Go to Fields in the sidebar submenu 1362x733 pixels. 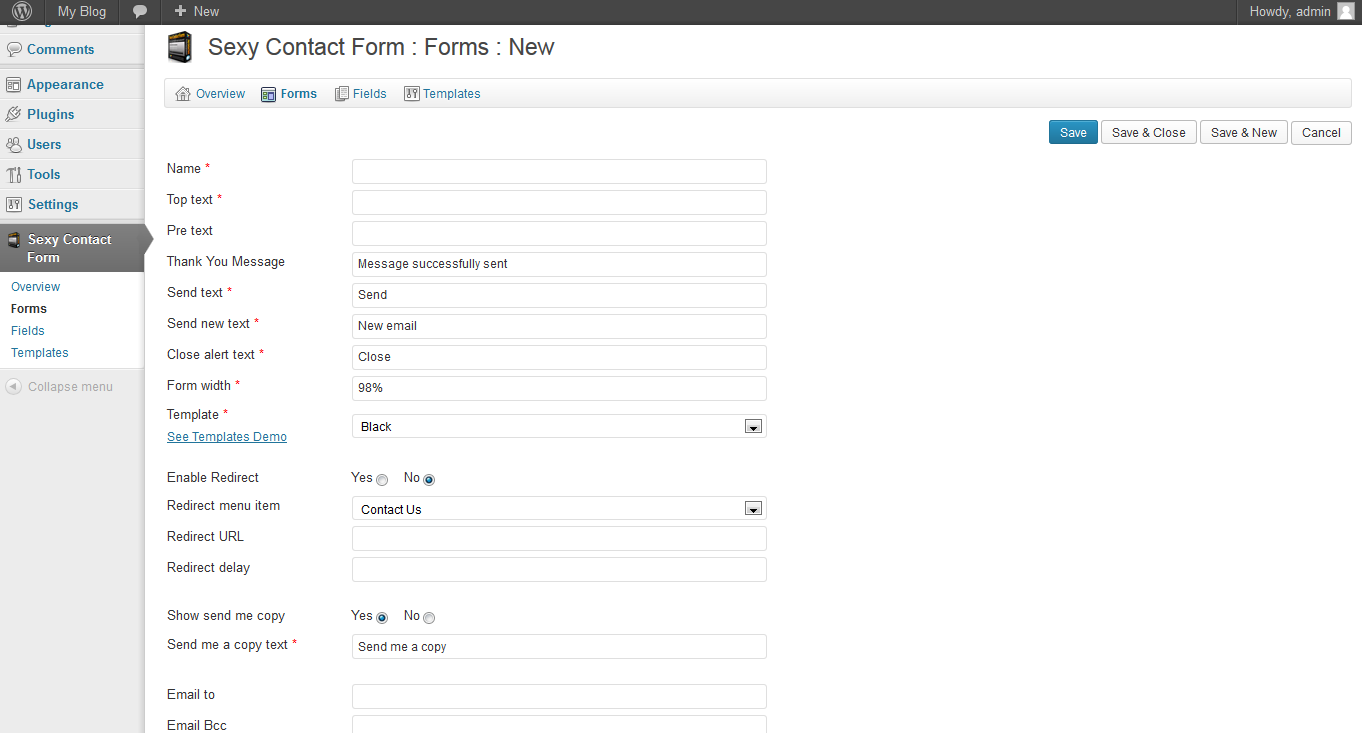(x=28, y=331)
